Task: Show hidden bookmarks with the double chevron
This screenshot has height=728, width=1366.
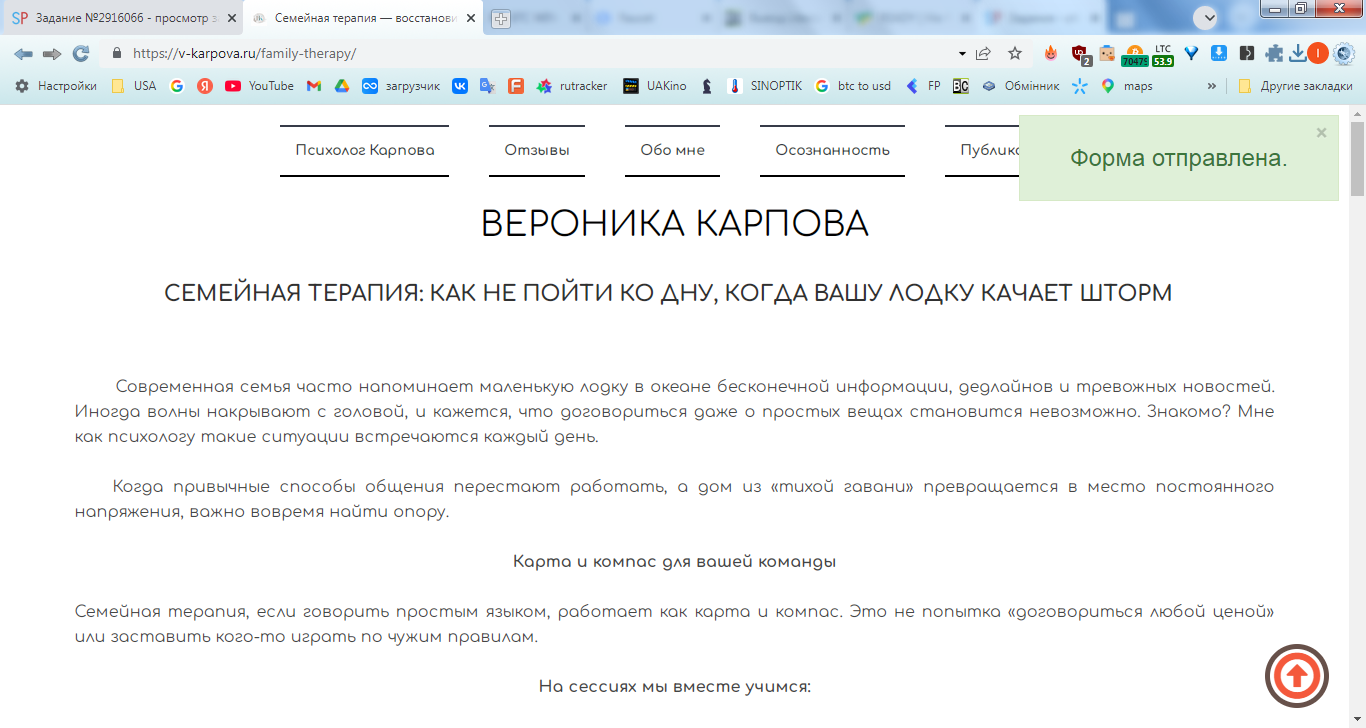Action: (x=1213, y=86)
